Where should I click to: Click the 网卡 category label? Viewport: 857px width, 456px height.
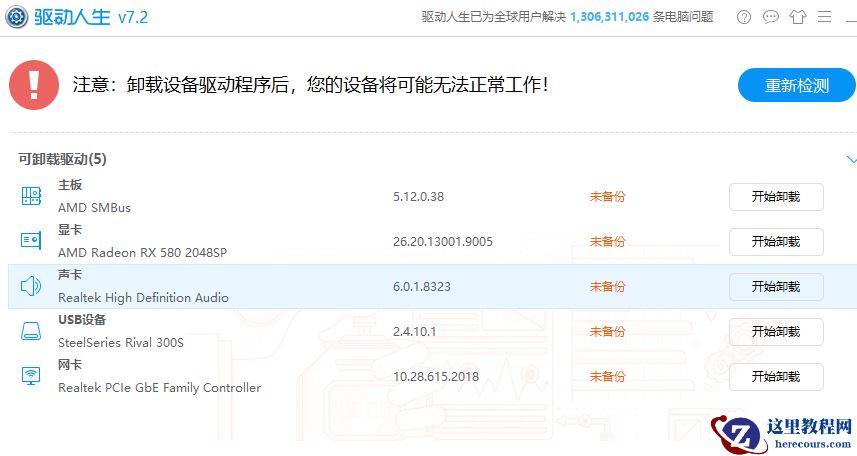click(70, 365)
